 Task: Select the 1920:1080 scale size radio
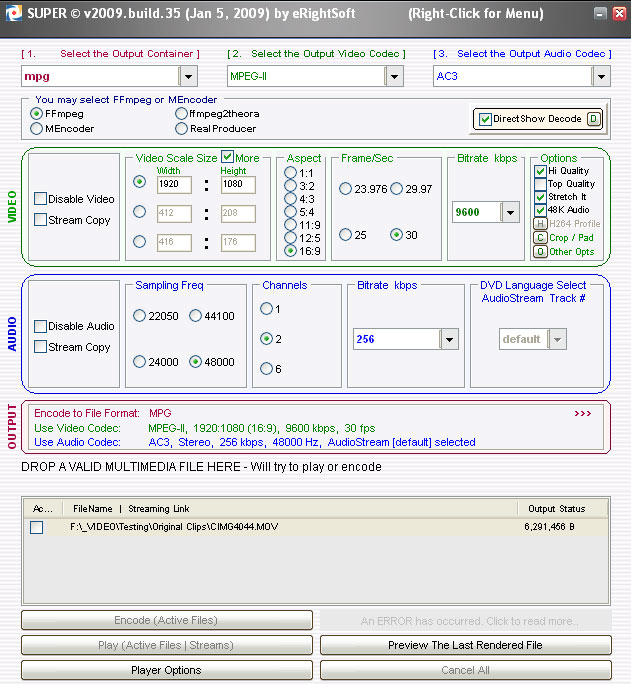pos(139,181)
